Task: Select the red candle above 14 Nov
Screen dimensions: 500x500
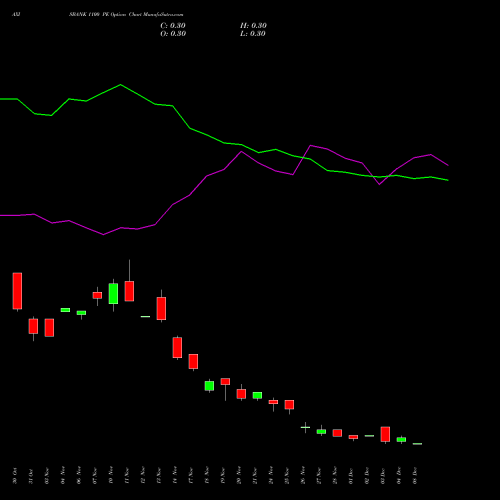Action: (x=177, y=348)
